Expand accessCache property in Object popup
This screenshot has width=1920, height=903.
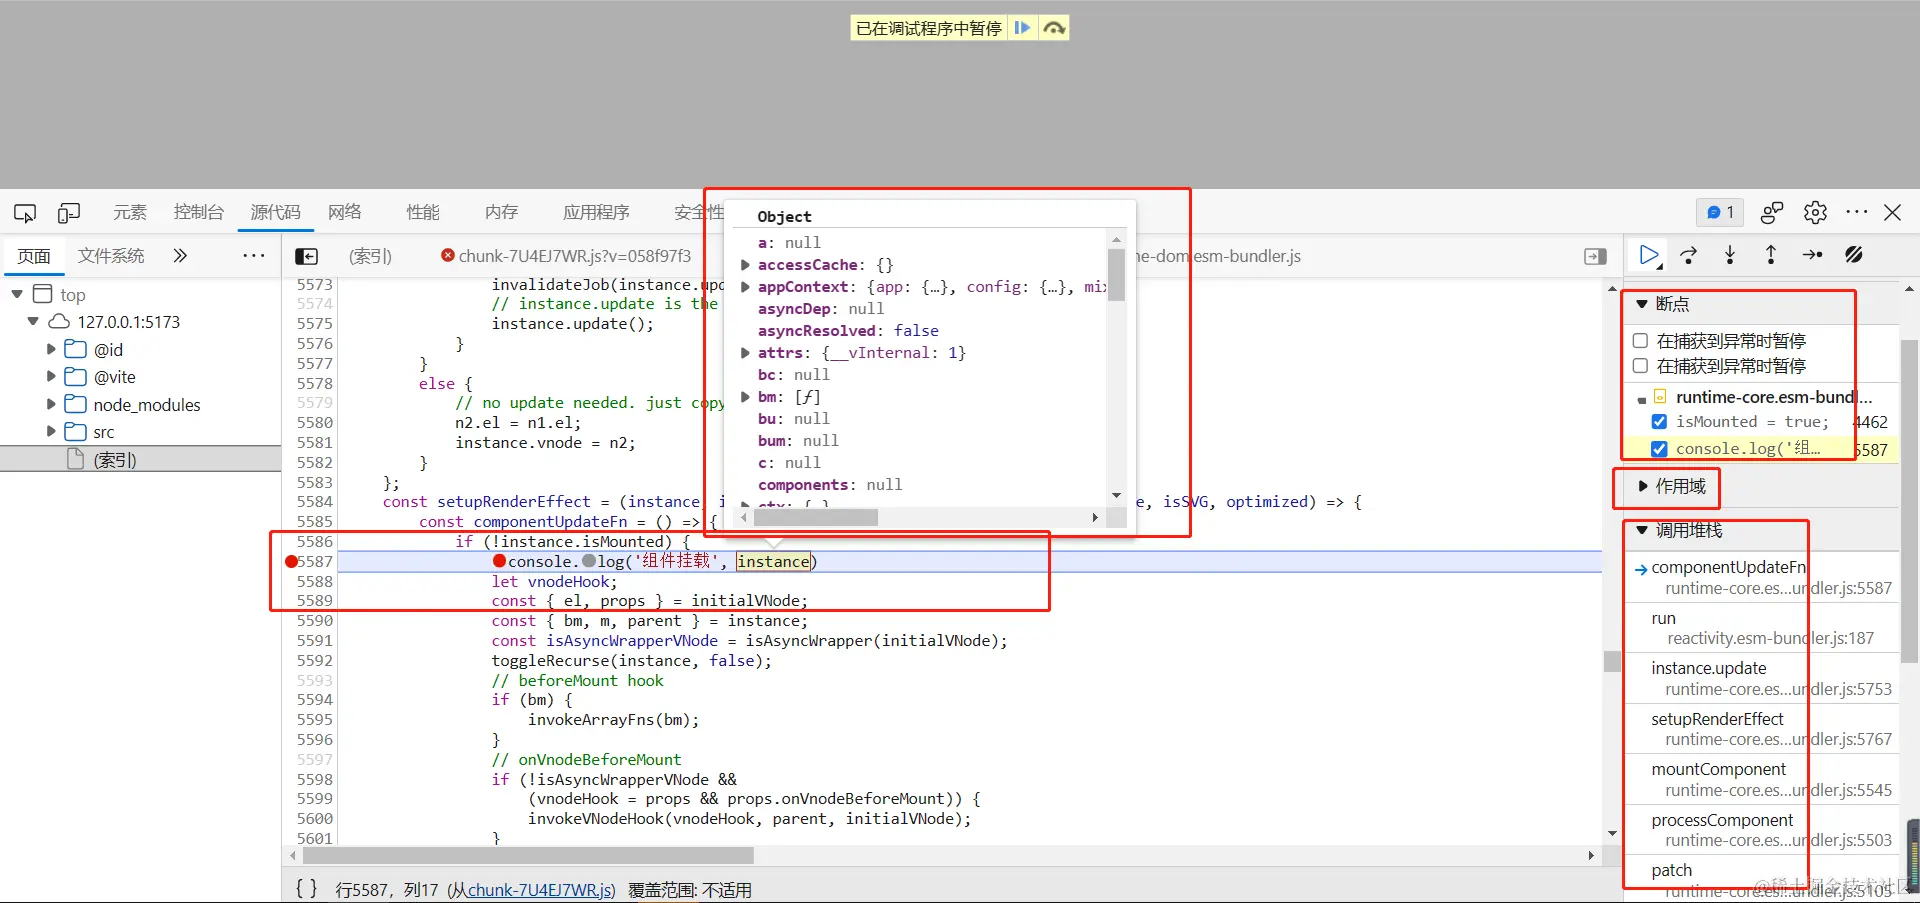745,265
